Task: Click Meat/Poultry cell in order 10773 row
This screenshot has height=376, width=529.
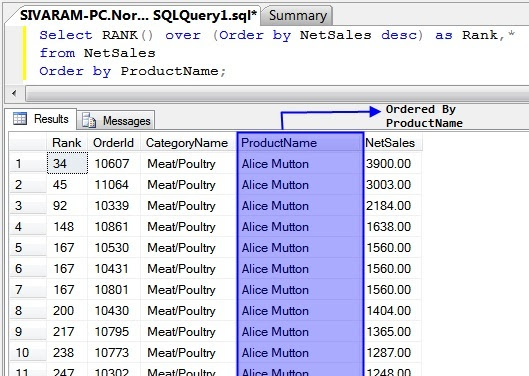Action: (x=188, y=353)
